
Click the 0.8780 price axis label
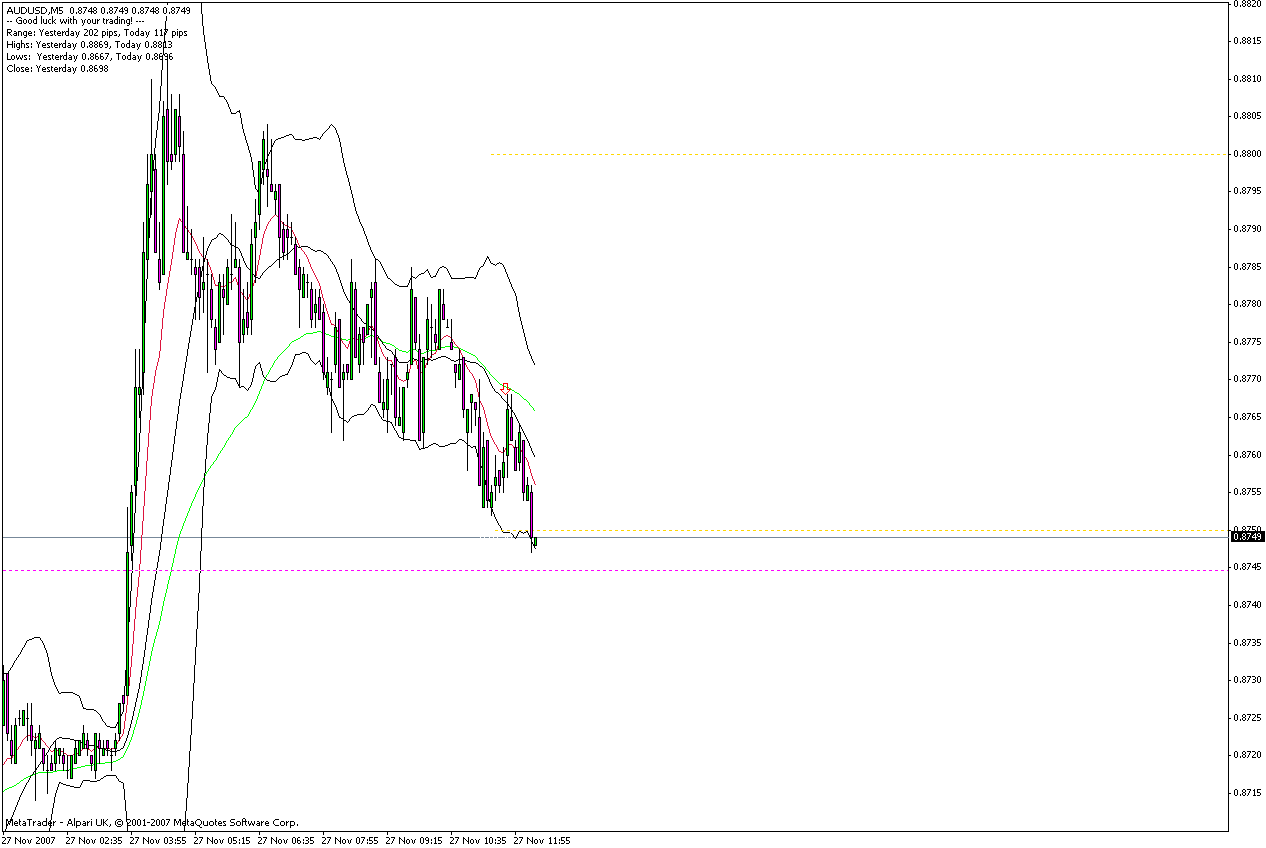click(x=1247, y=304)
